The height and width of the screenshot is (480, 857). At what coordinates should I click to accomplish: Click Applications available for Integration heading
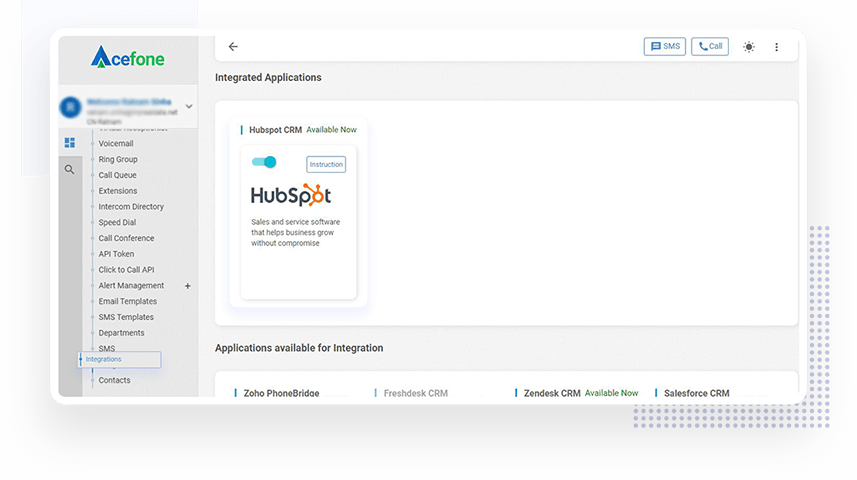299,348
